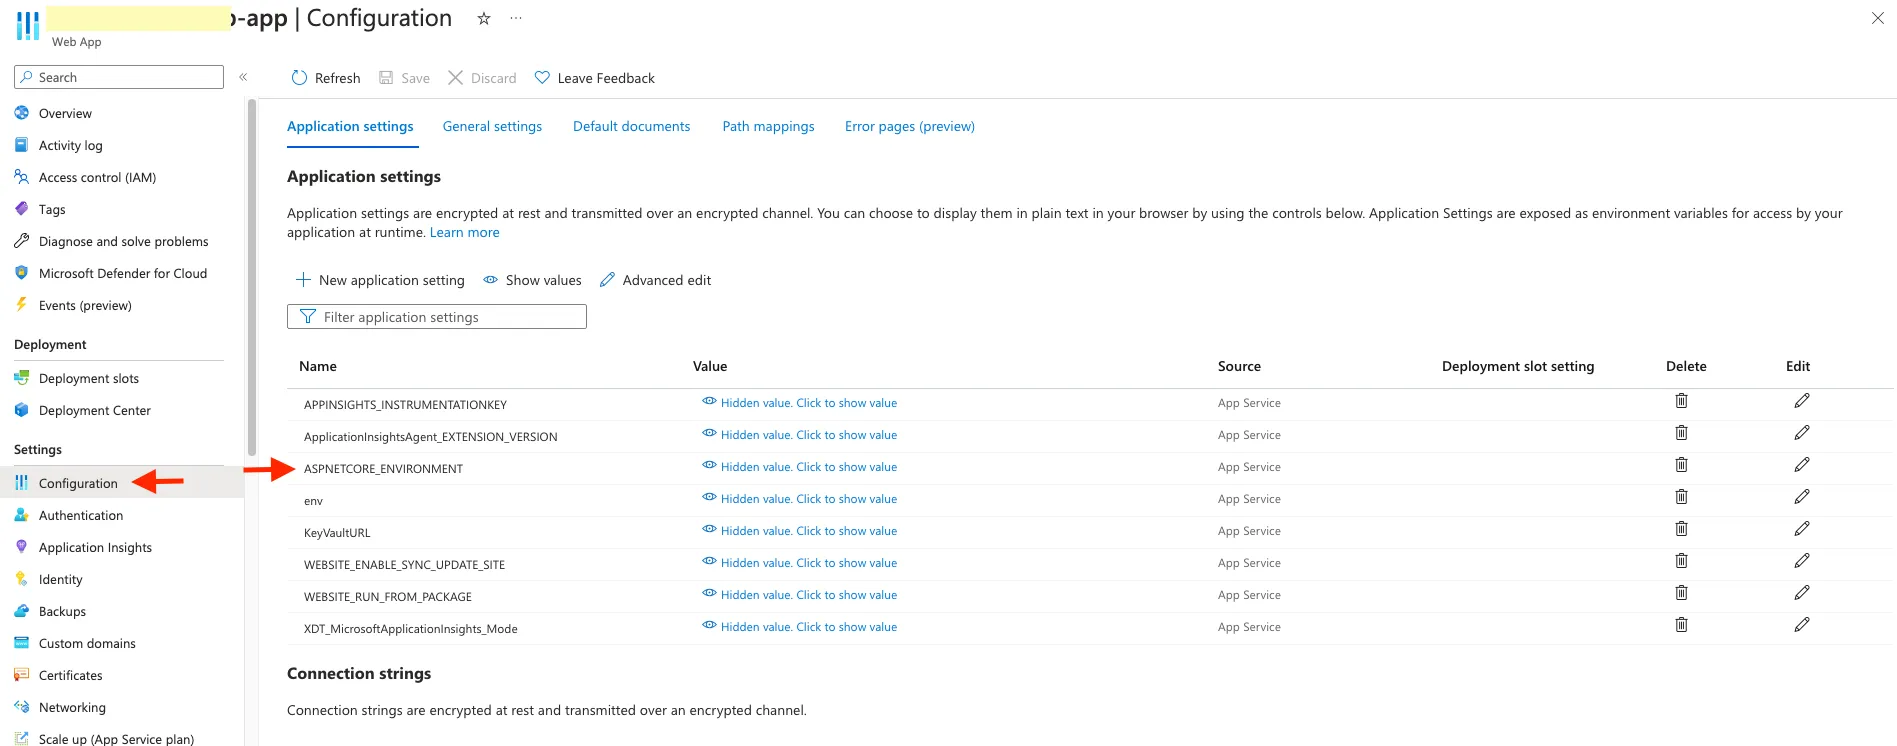Screen dimensions: 1897x746
Task: Edit the KeyVaultURL setting
Action: [1802, 529]
